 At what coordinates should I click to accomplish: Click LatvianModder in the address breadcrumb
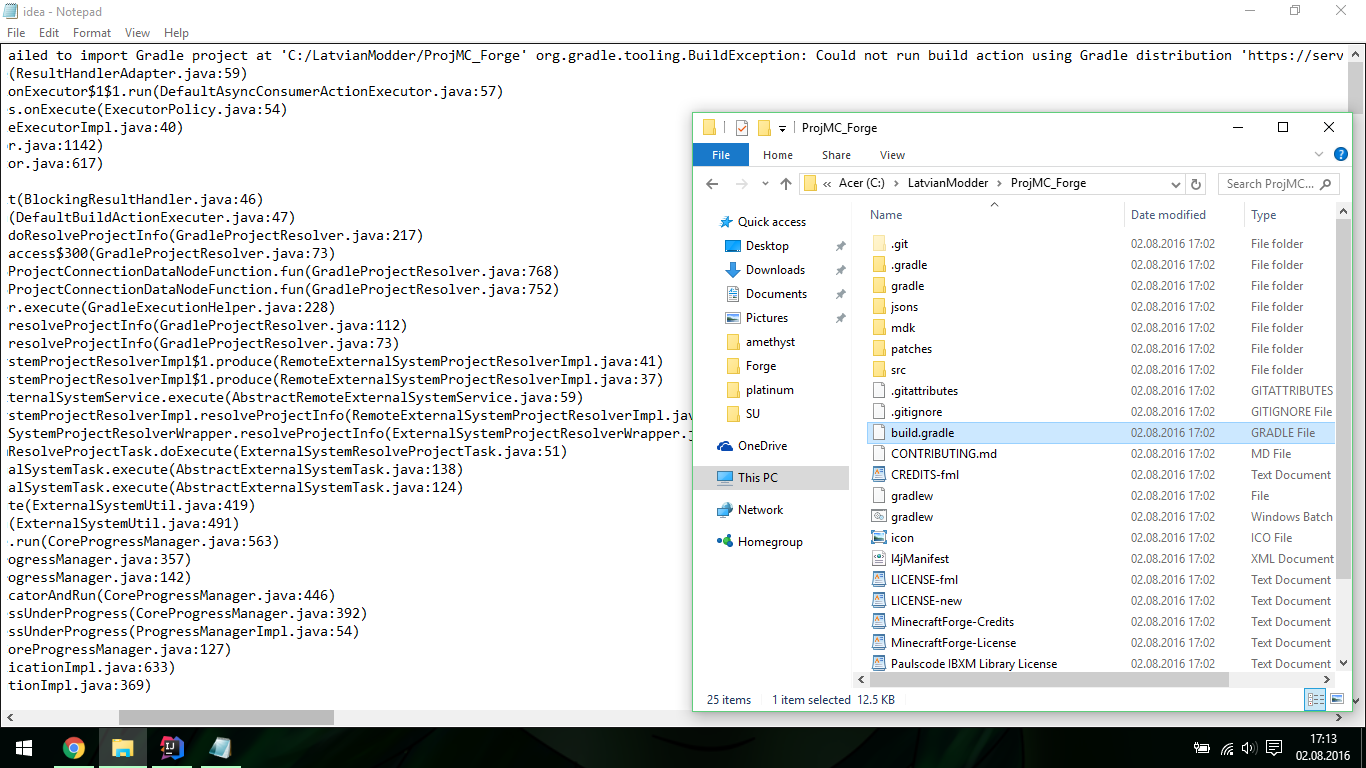click(947, 184)
